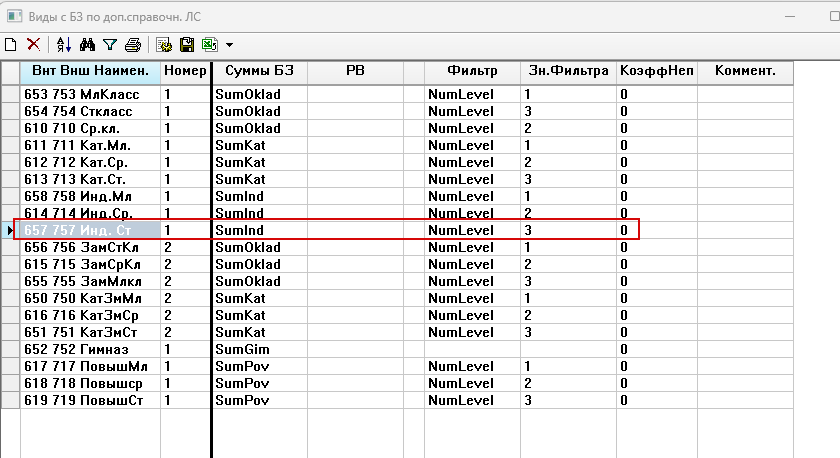Open search with the binoculars icon
The height and width of the screenshot is (458, 840).
coord(87,44)
